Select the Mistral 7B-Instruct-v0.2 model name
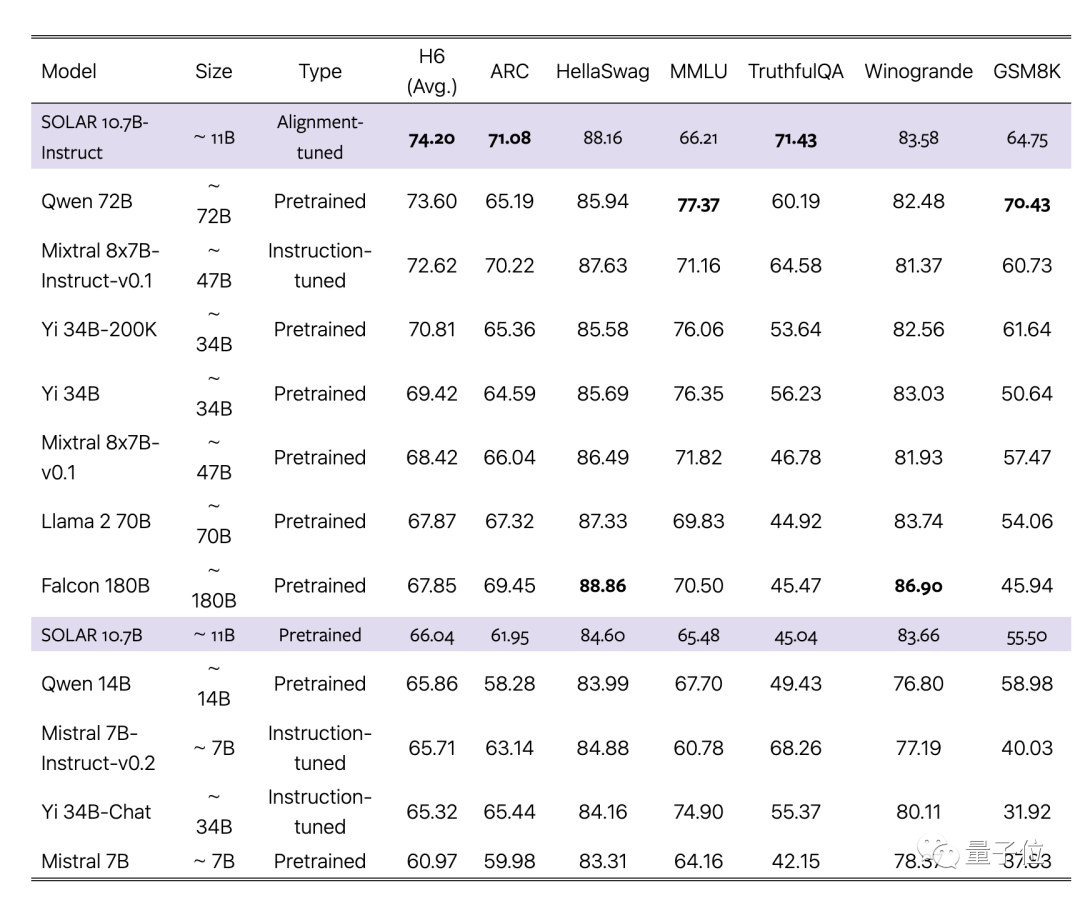The height and width of the screenshot is (900, 1080). pyautogui.click(x=98, y=747)
